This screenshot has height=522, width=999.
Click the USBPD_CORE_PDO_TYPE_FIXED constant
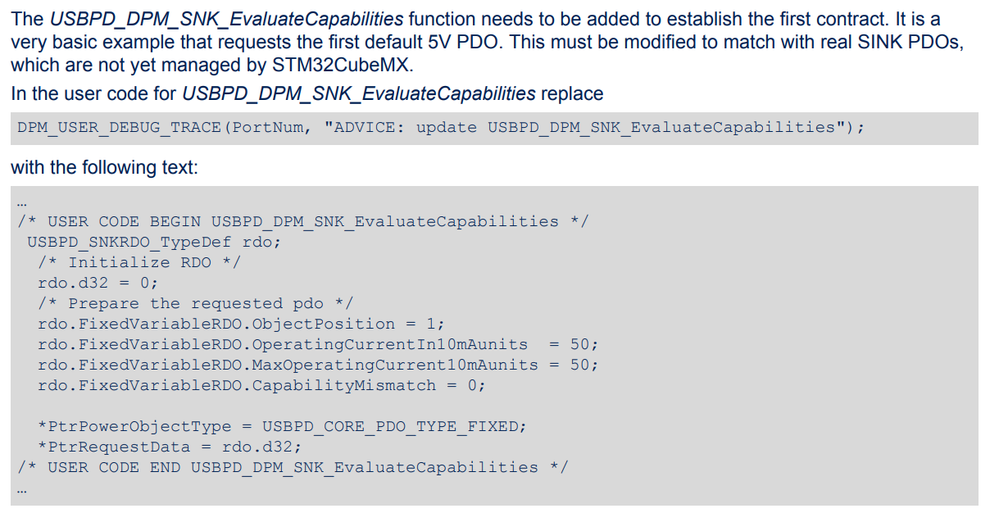(x=393, y=426)
